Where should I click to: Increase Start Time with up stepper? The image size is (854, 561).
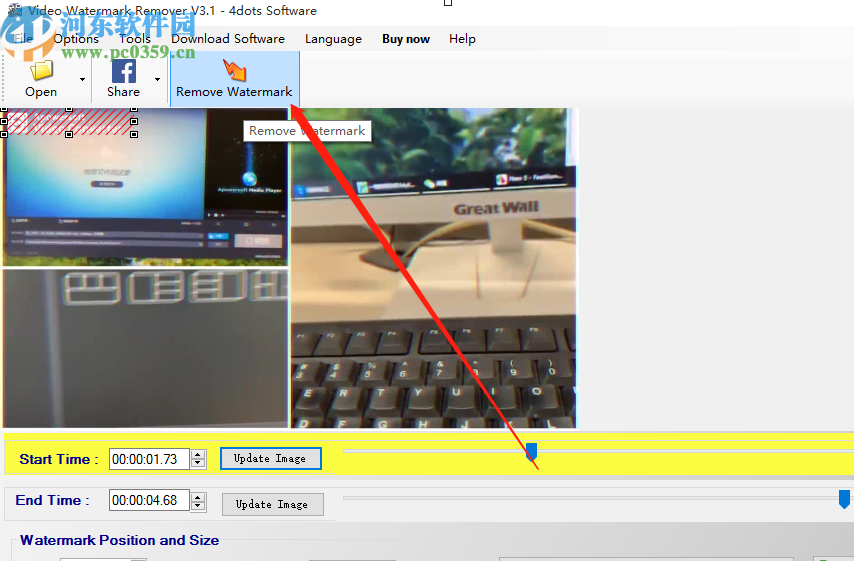coord(198,454)
